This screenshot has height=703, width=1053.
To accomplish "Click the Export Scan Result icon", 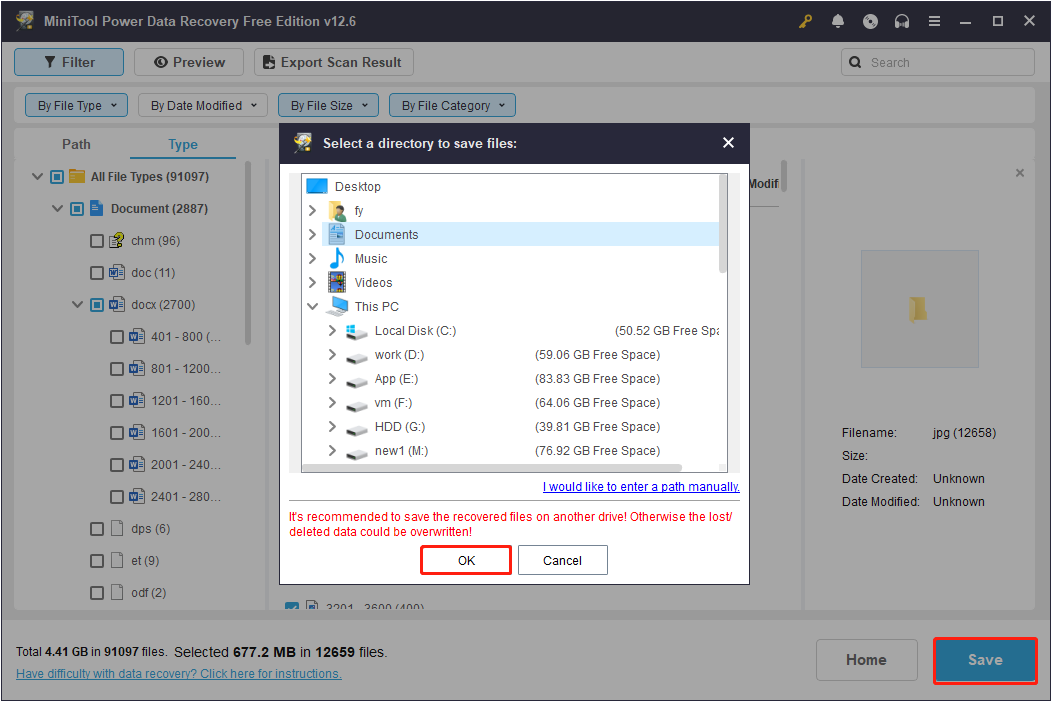I will click(268, 62).
